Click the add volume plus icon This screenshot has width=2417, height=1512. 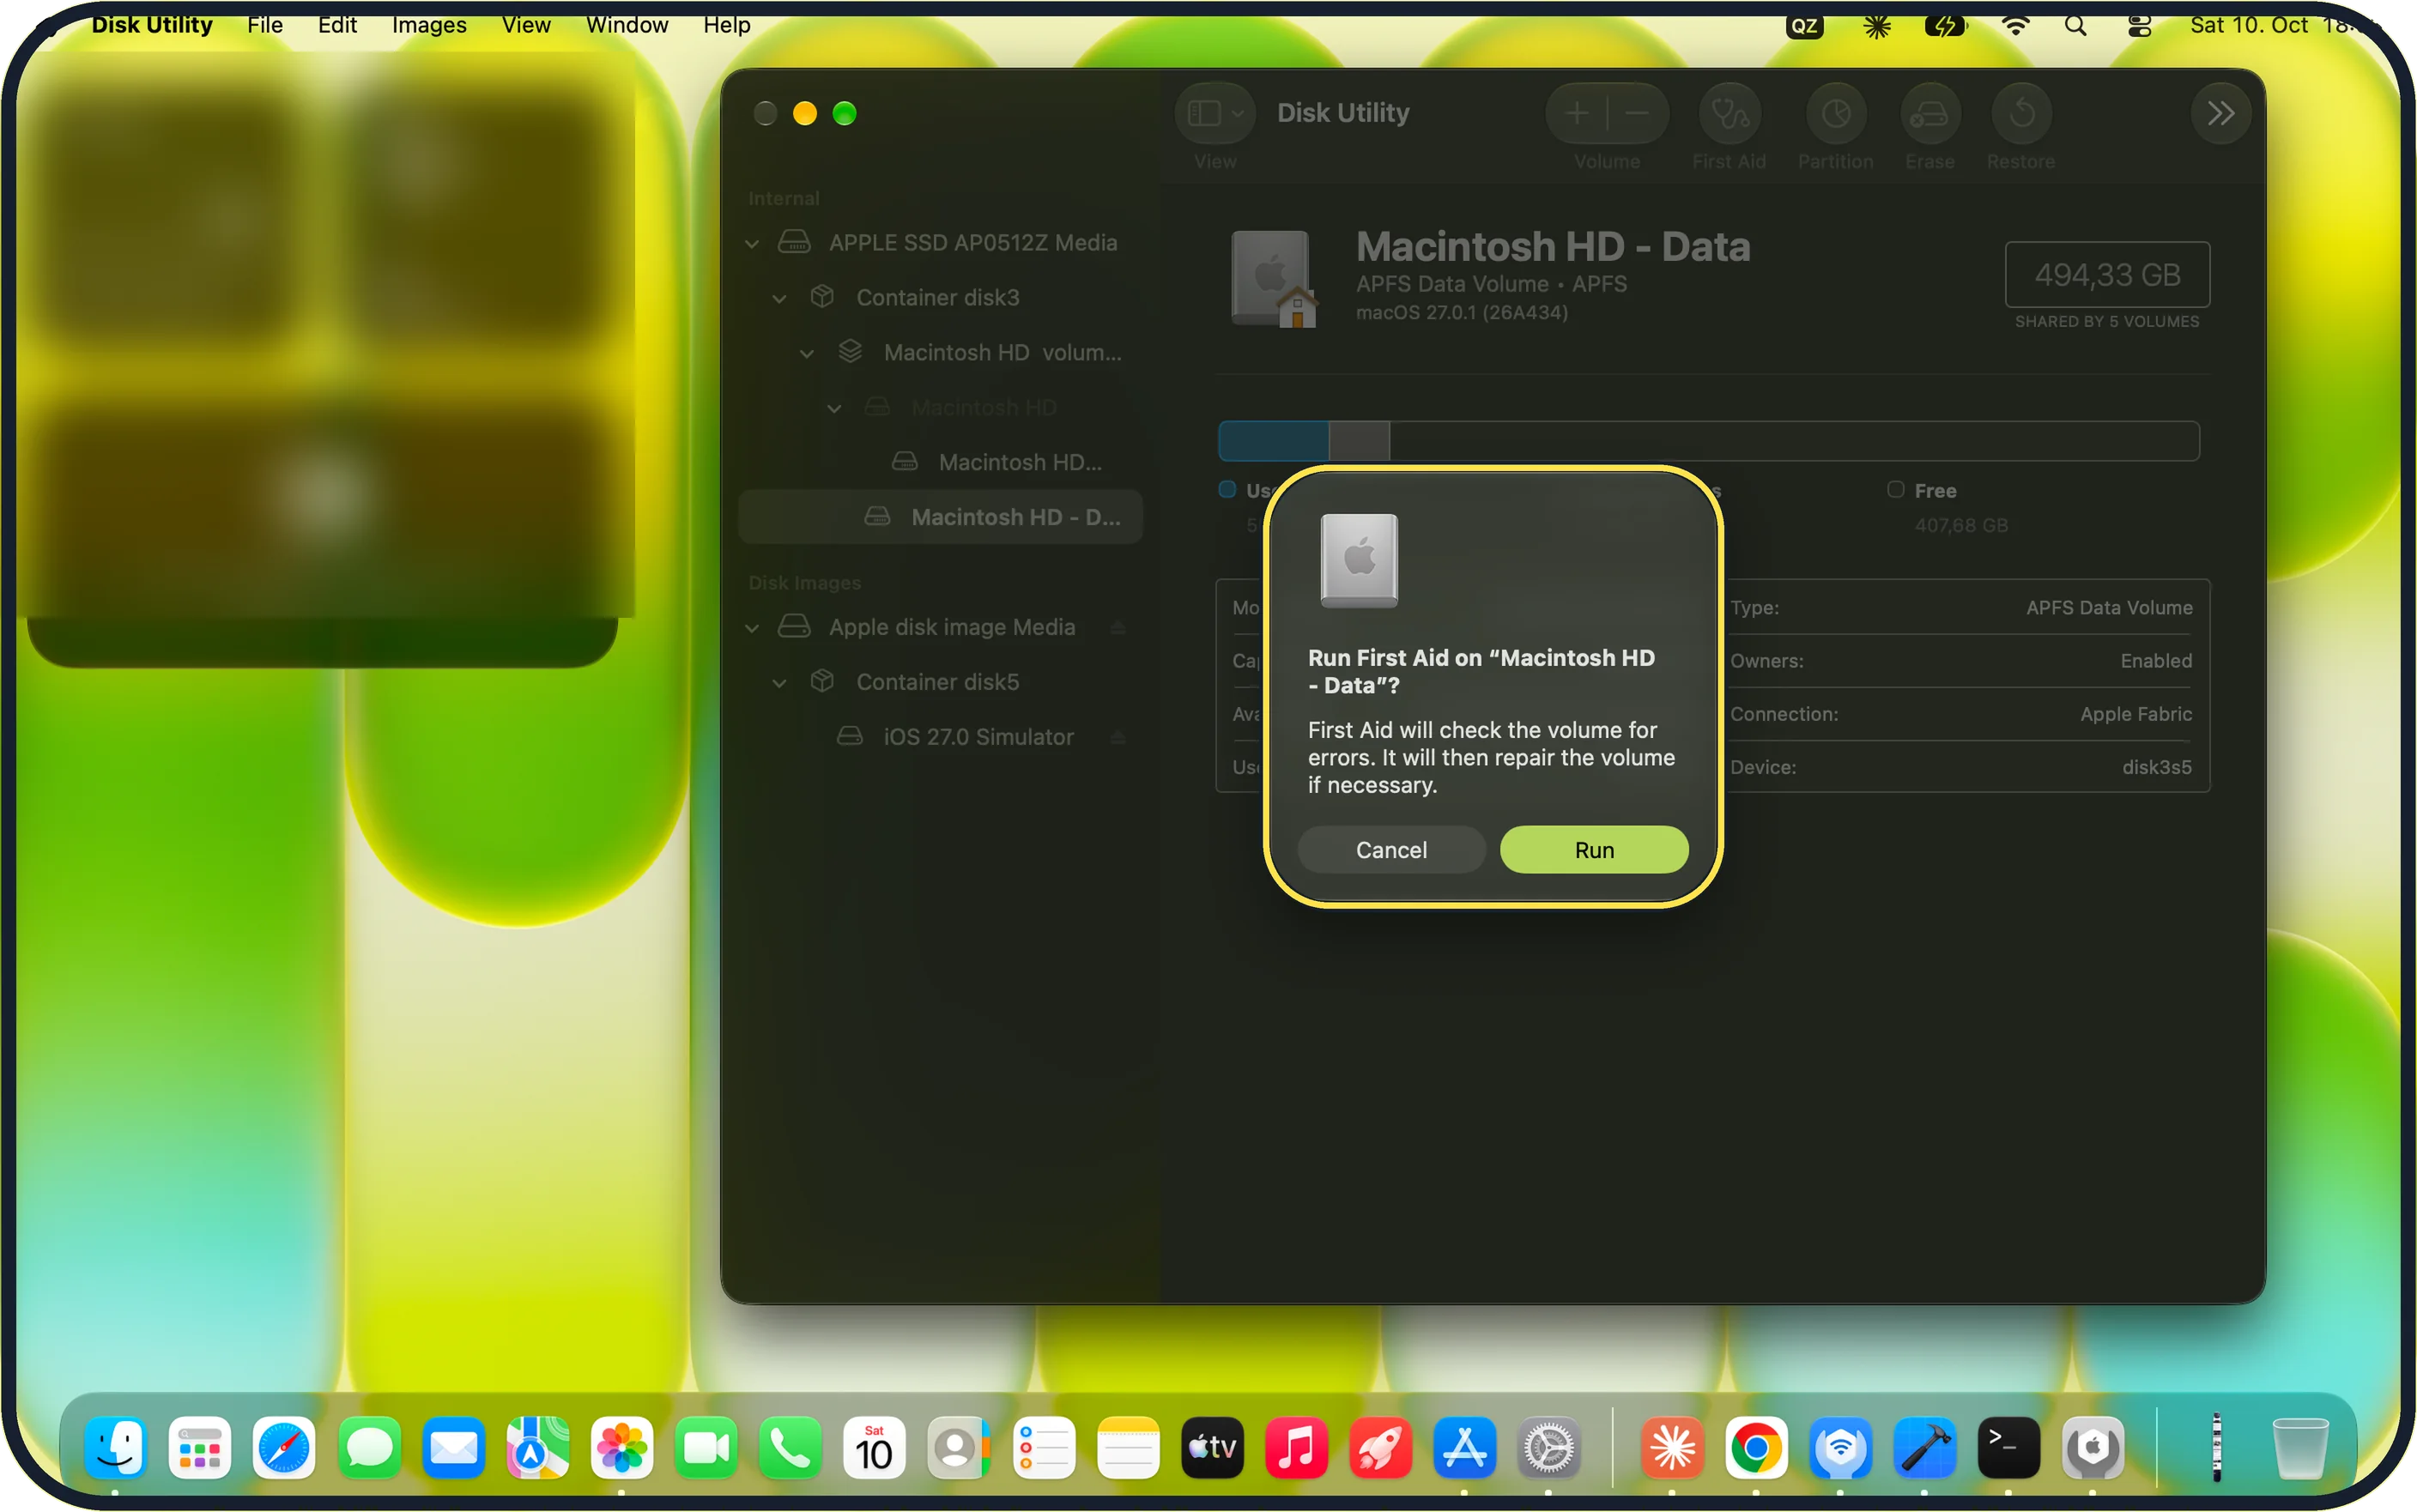click(x=1577, y=114)
